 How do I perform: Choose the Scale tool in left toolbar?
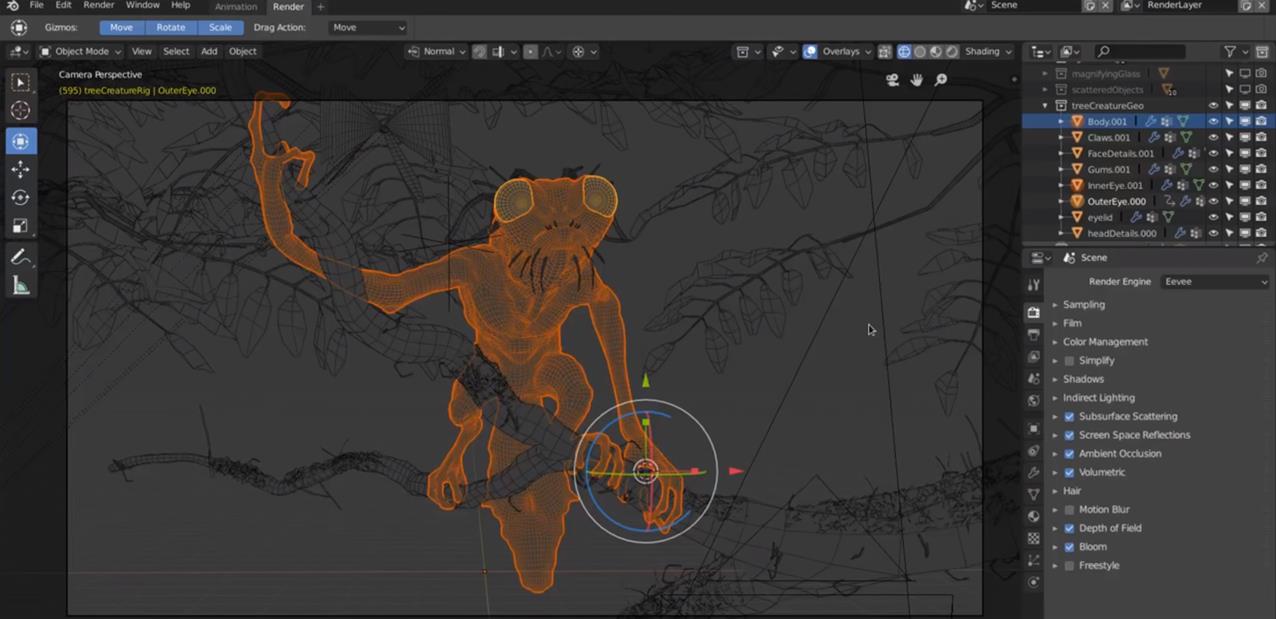20,226
